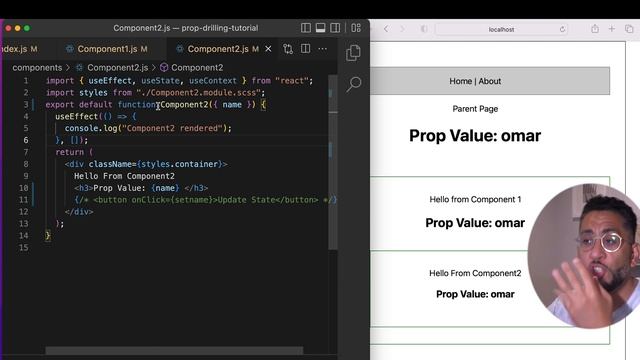Reload page with Safari refresh icon
The width and height of the screenshot is (640, 360).
pos(562,29)
